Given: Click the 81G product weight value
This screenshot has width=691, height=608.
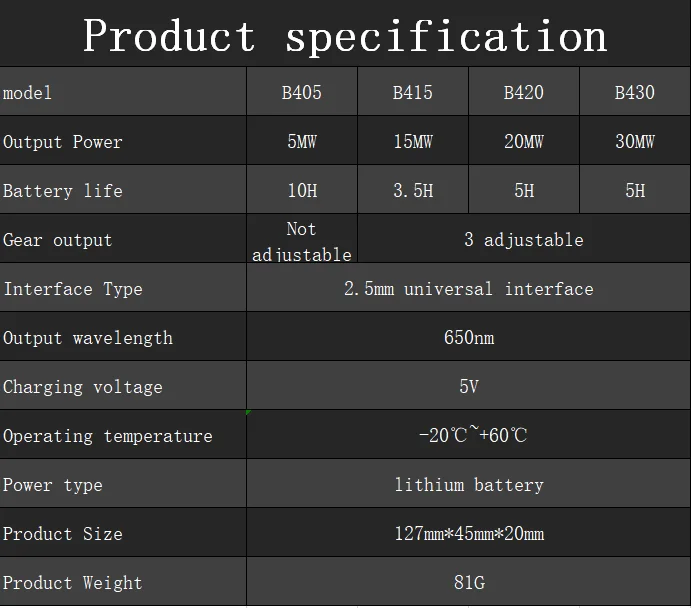Looking at the screenshot, I should click(x=468, y=583).
